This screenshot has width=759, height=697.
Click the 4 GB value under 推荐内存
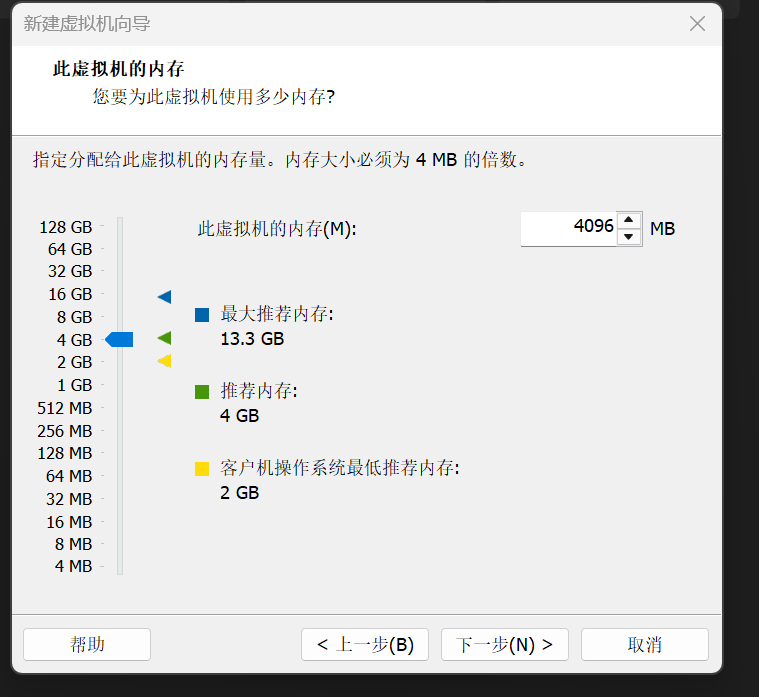tap(240, 416)
